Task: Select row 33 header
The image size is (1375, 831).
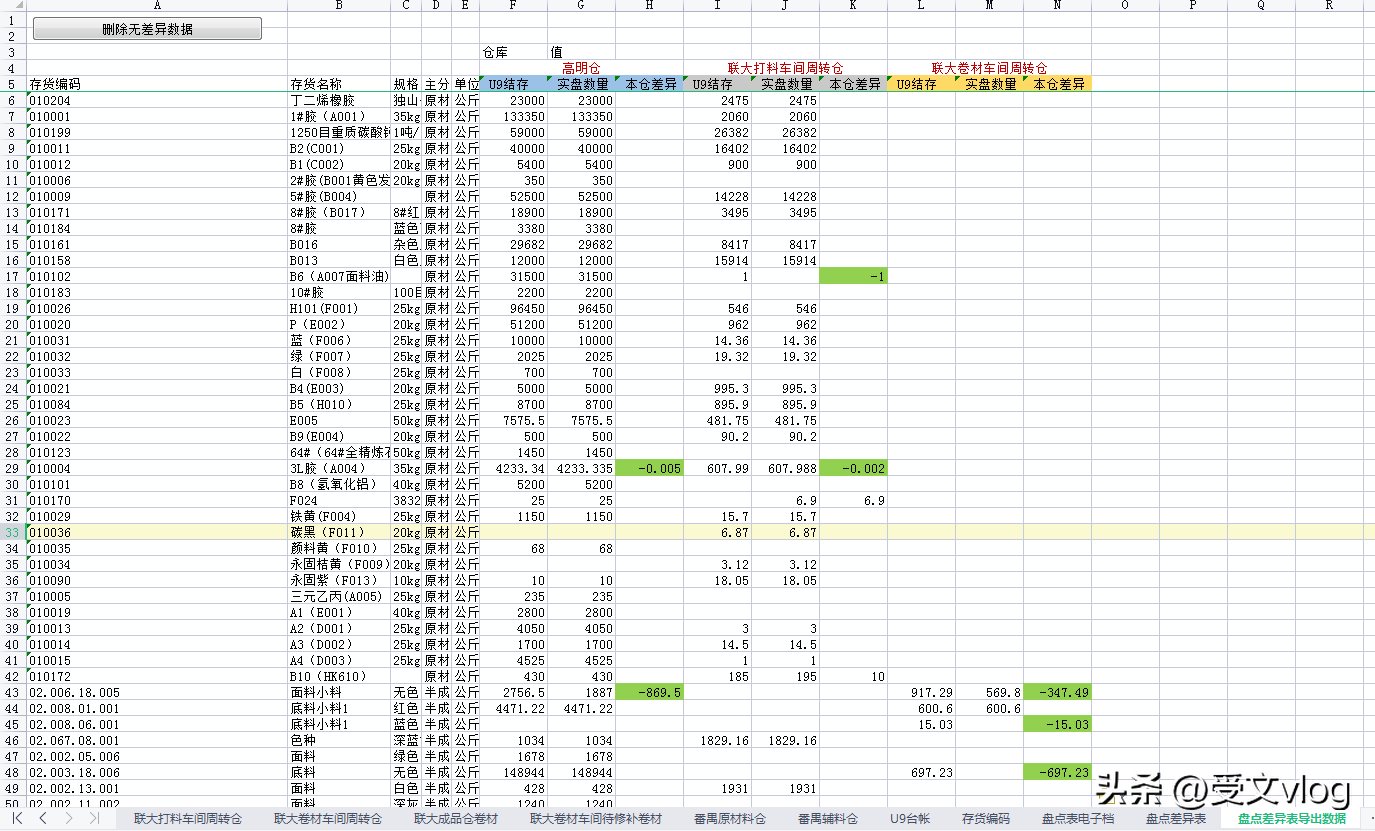Action: (x=13, y=532)
